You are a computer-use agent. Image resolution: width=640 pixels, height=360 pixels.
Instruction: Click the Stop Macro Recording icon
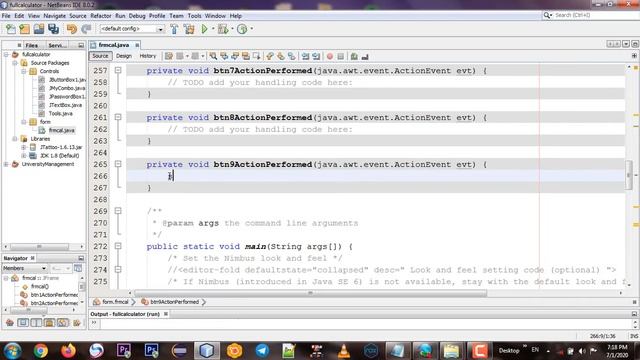(341, 56)
